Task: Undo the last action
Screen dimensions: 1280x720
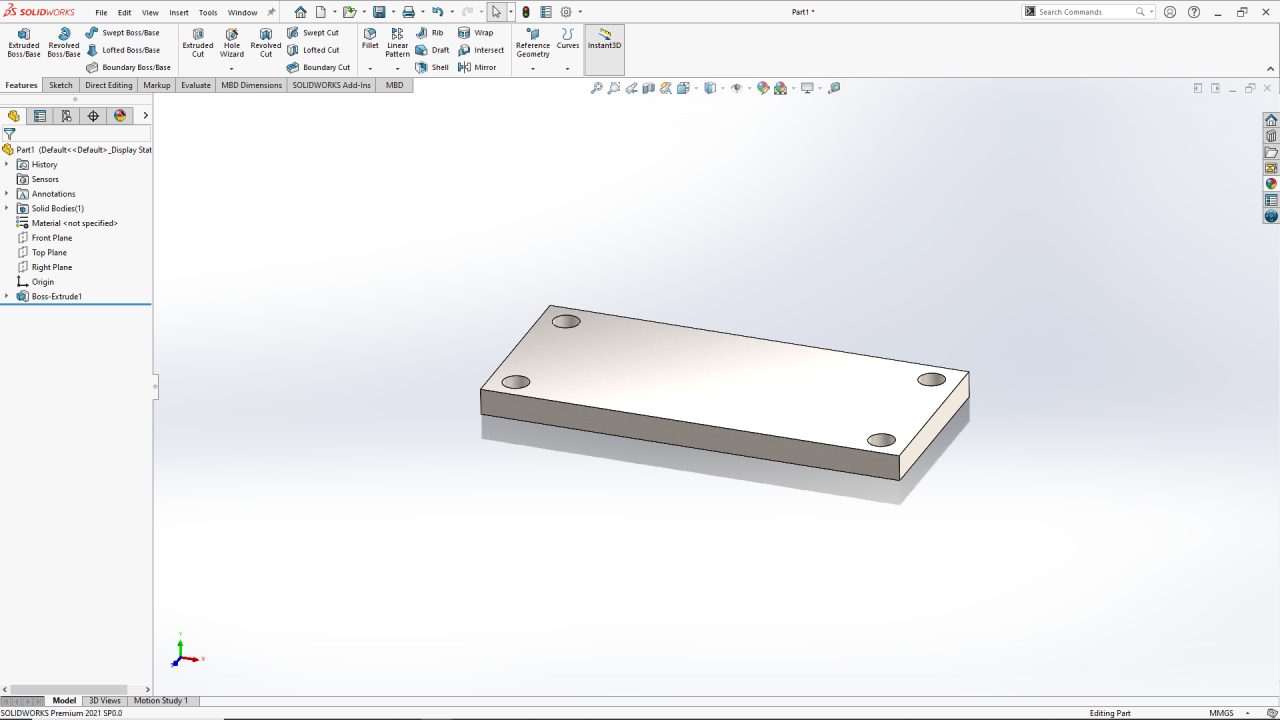Action: 437,12
